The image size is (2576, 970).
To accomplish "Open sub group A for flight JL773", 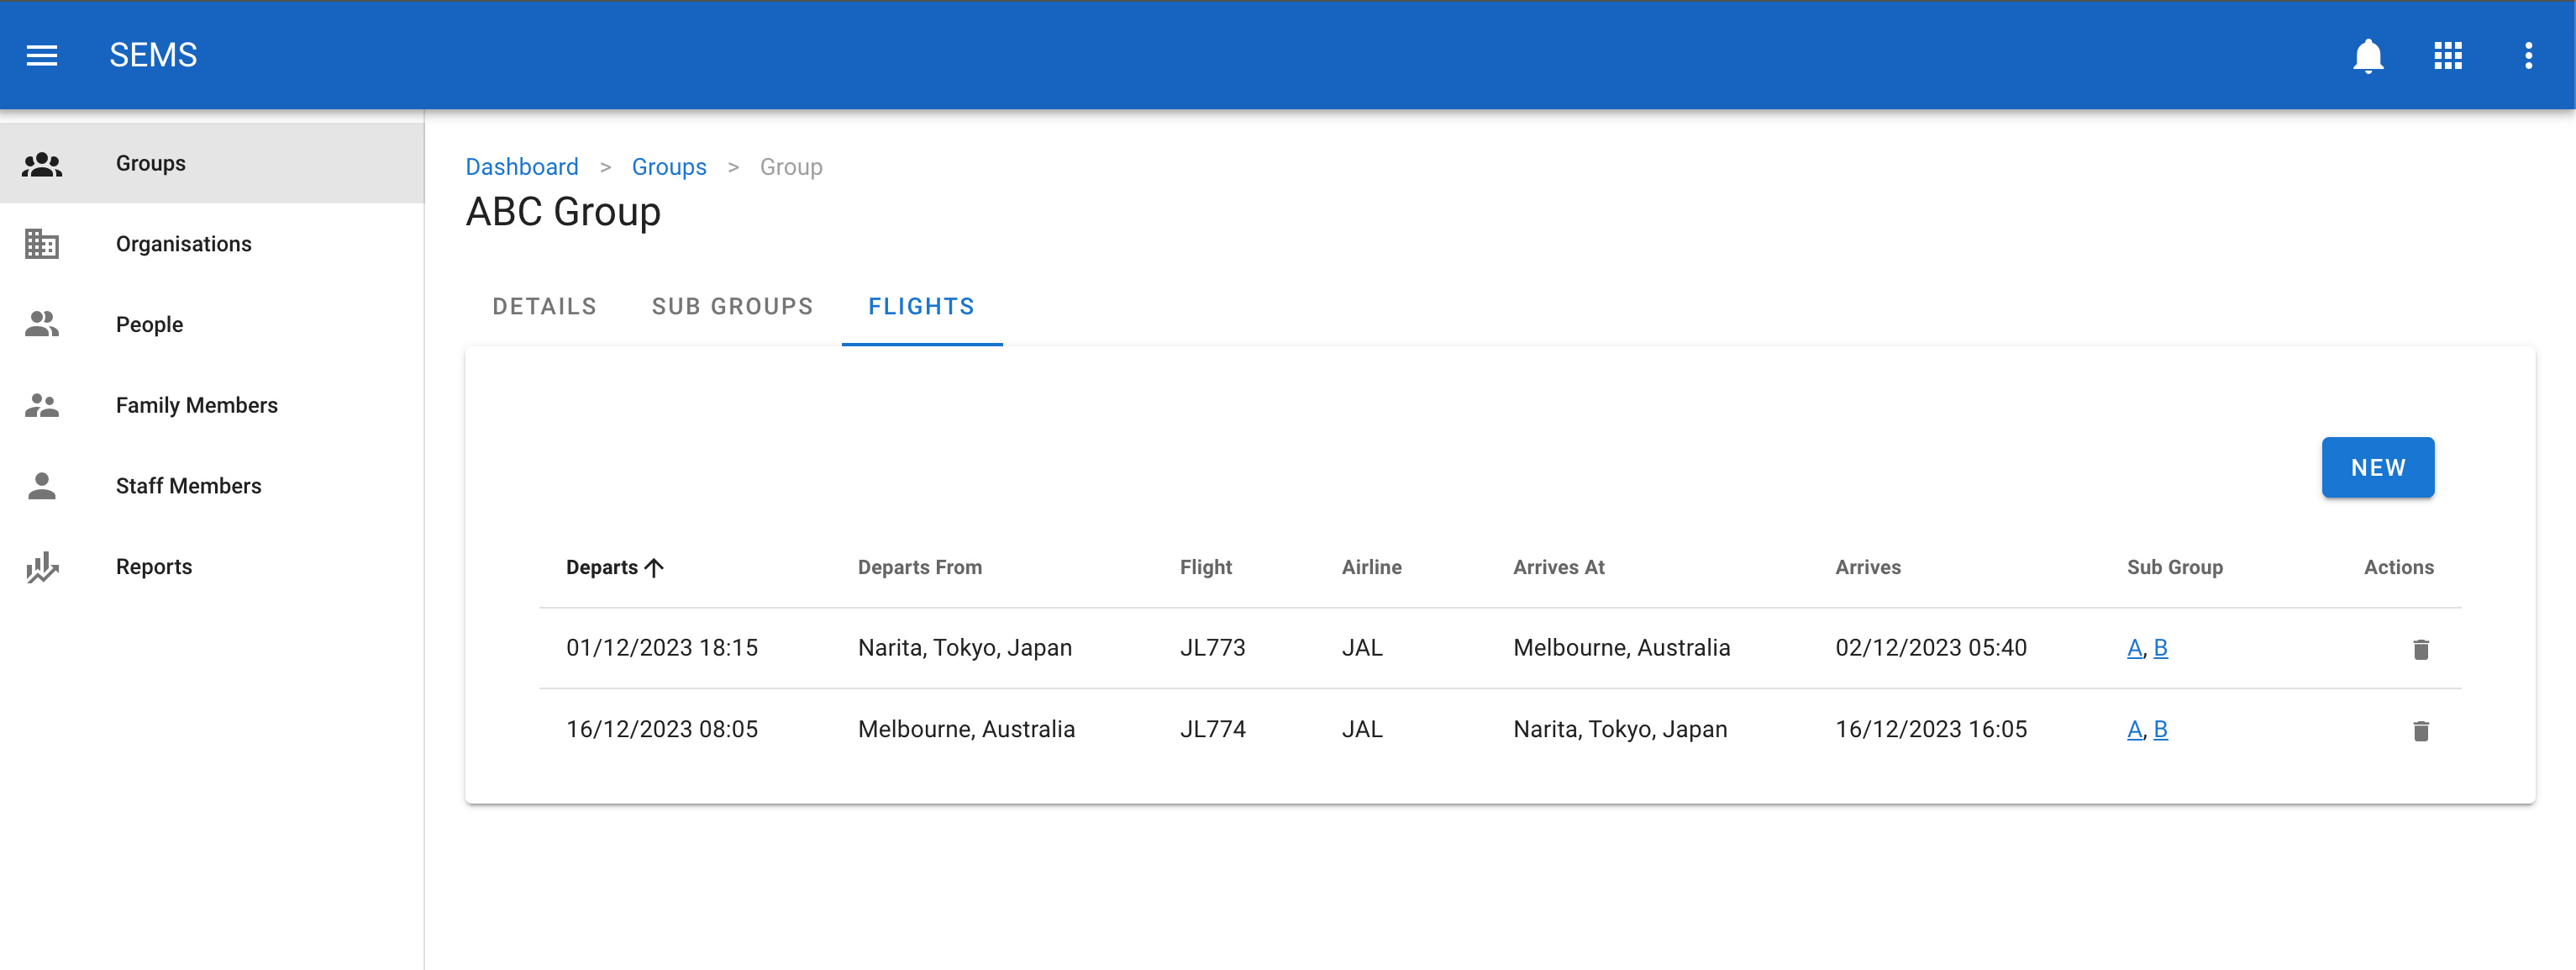I will 2134,648.
